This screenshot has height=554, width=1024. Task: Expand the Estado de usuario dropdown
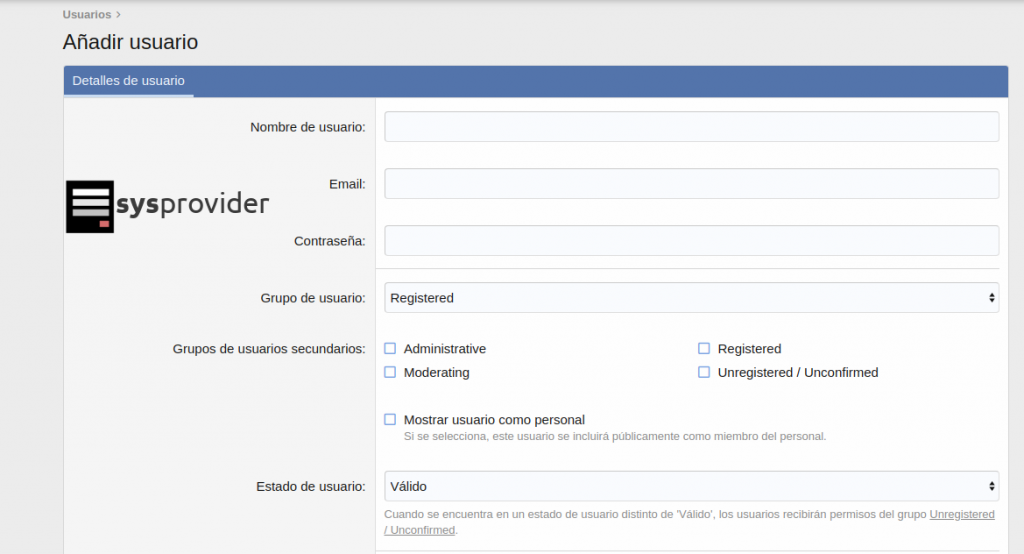[x=691, y=486]
